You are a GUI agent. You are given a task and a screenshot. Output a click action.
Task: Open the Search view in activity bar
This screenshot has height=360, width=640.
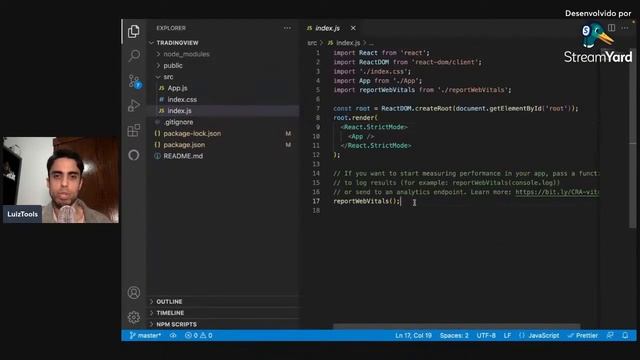[134, 56]
